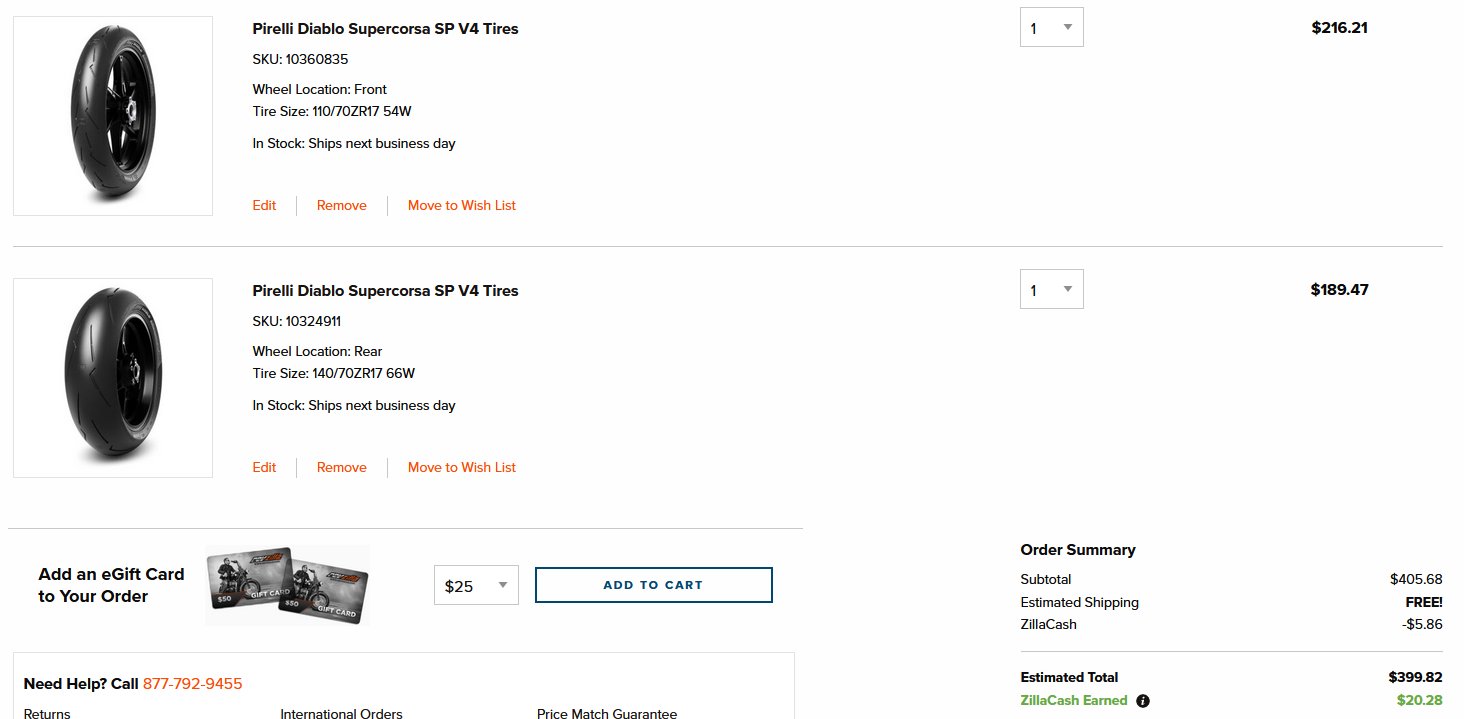Add the eGift card to cart
Screen dimensions: 1464x719
[x=654, y=585]
